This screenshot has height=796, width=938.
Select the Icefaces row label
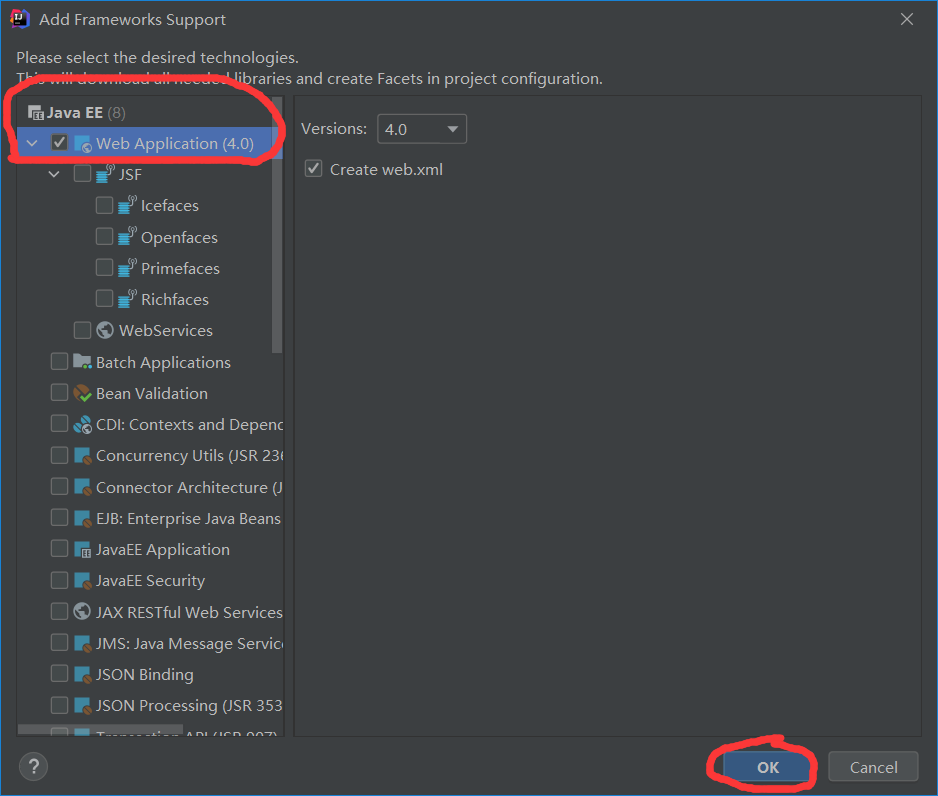170,206
